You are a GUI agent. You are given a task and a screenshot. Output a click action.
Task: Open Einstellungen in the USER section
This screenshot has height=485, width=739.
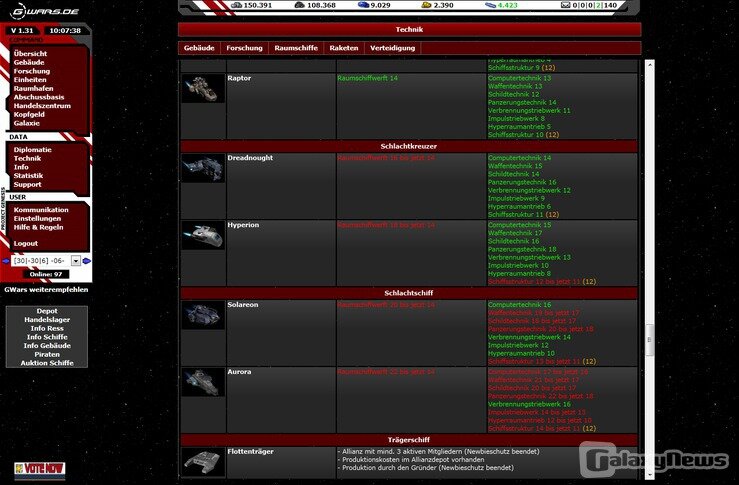[37, 218]
